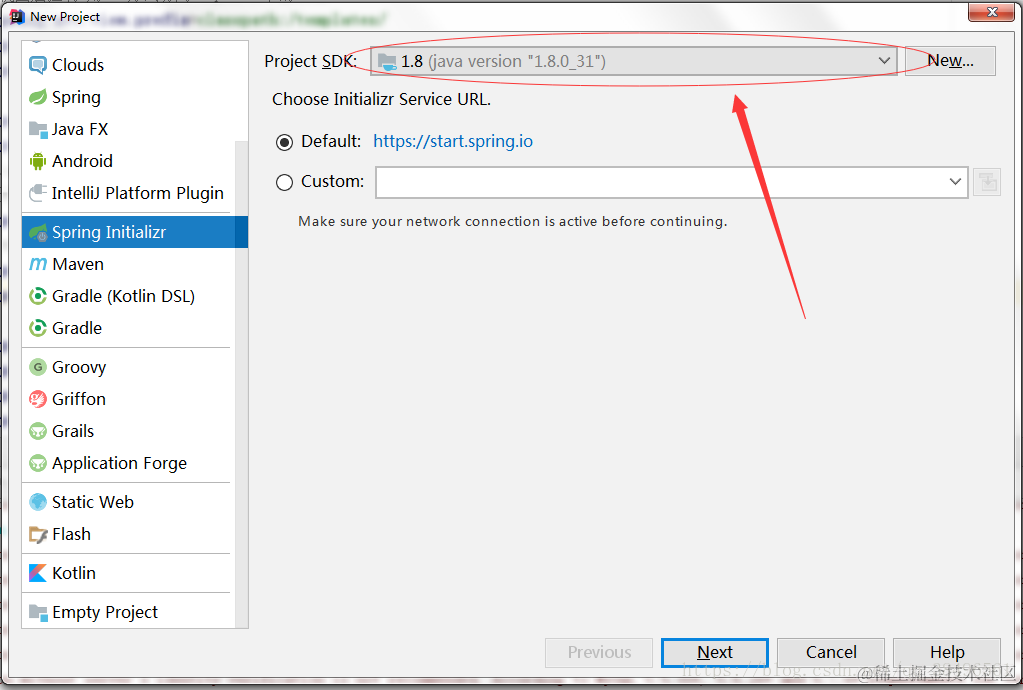The image size is (1023, 690).
Task: Click the Static Web globe icon
Action: tap(38, 502)
